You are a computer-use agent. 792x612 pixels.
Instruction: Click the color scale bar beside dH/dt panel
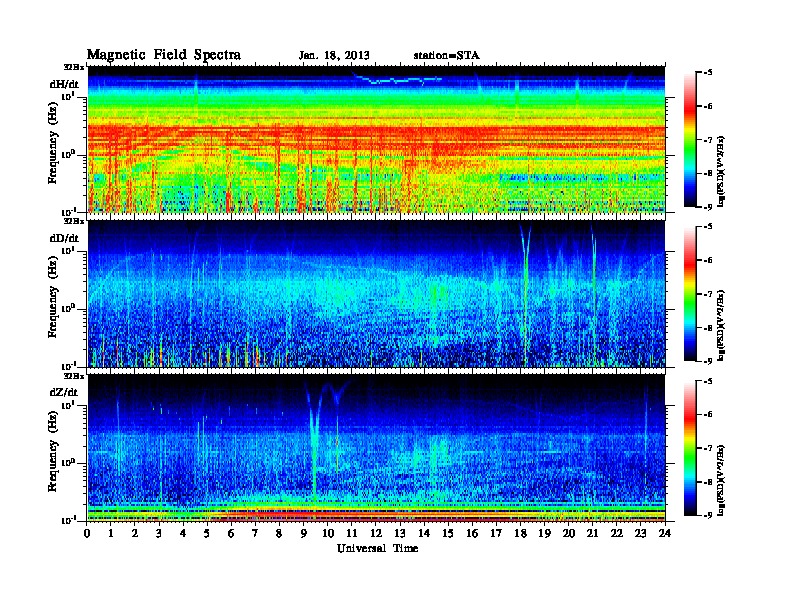click(x=690, y=140)
